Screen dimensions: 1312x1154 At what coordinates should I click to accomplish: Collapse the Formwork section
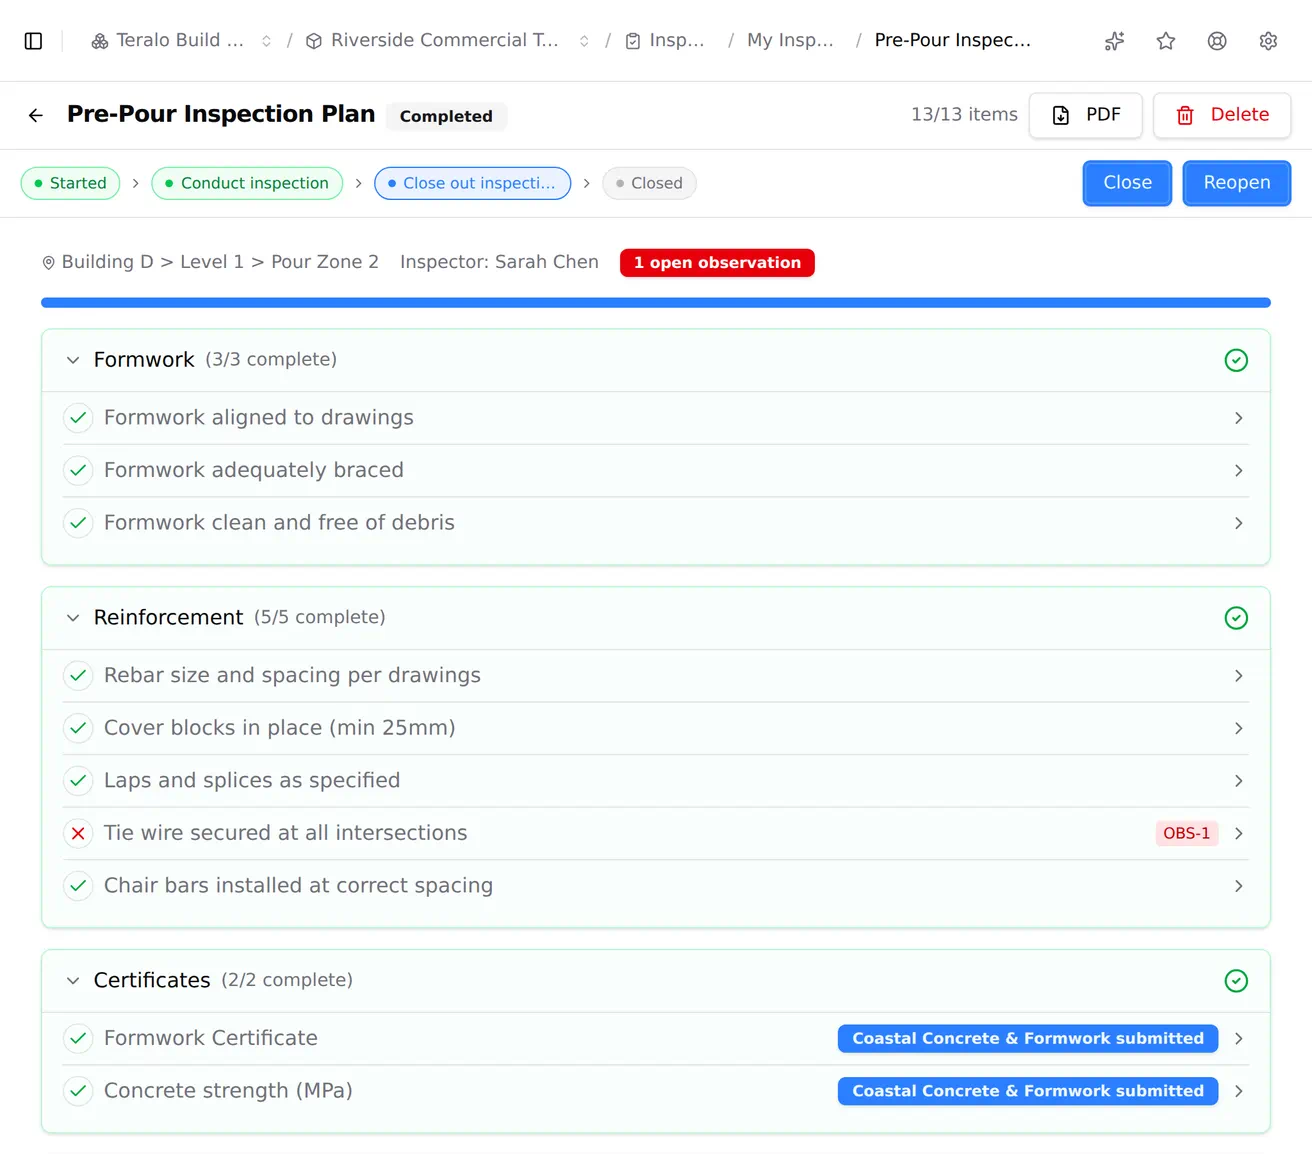(x=73, y=360)
